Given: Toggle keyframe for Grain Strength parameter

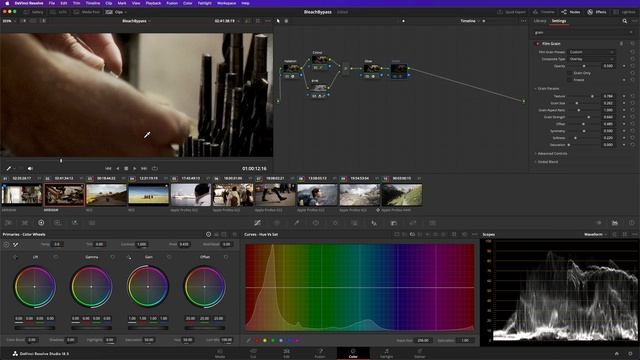Looking at the screenshot, I should (624, 117).
